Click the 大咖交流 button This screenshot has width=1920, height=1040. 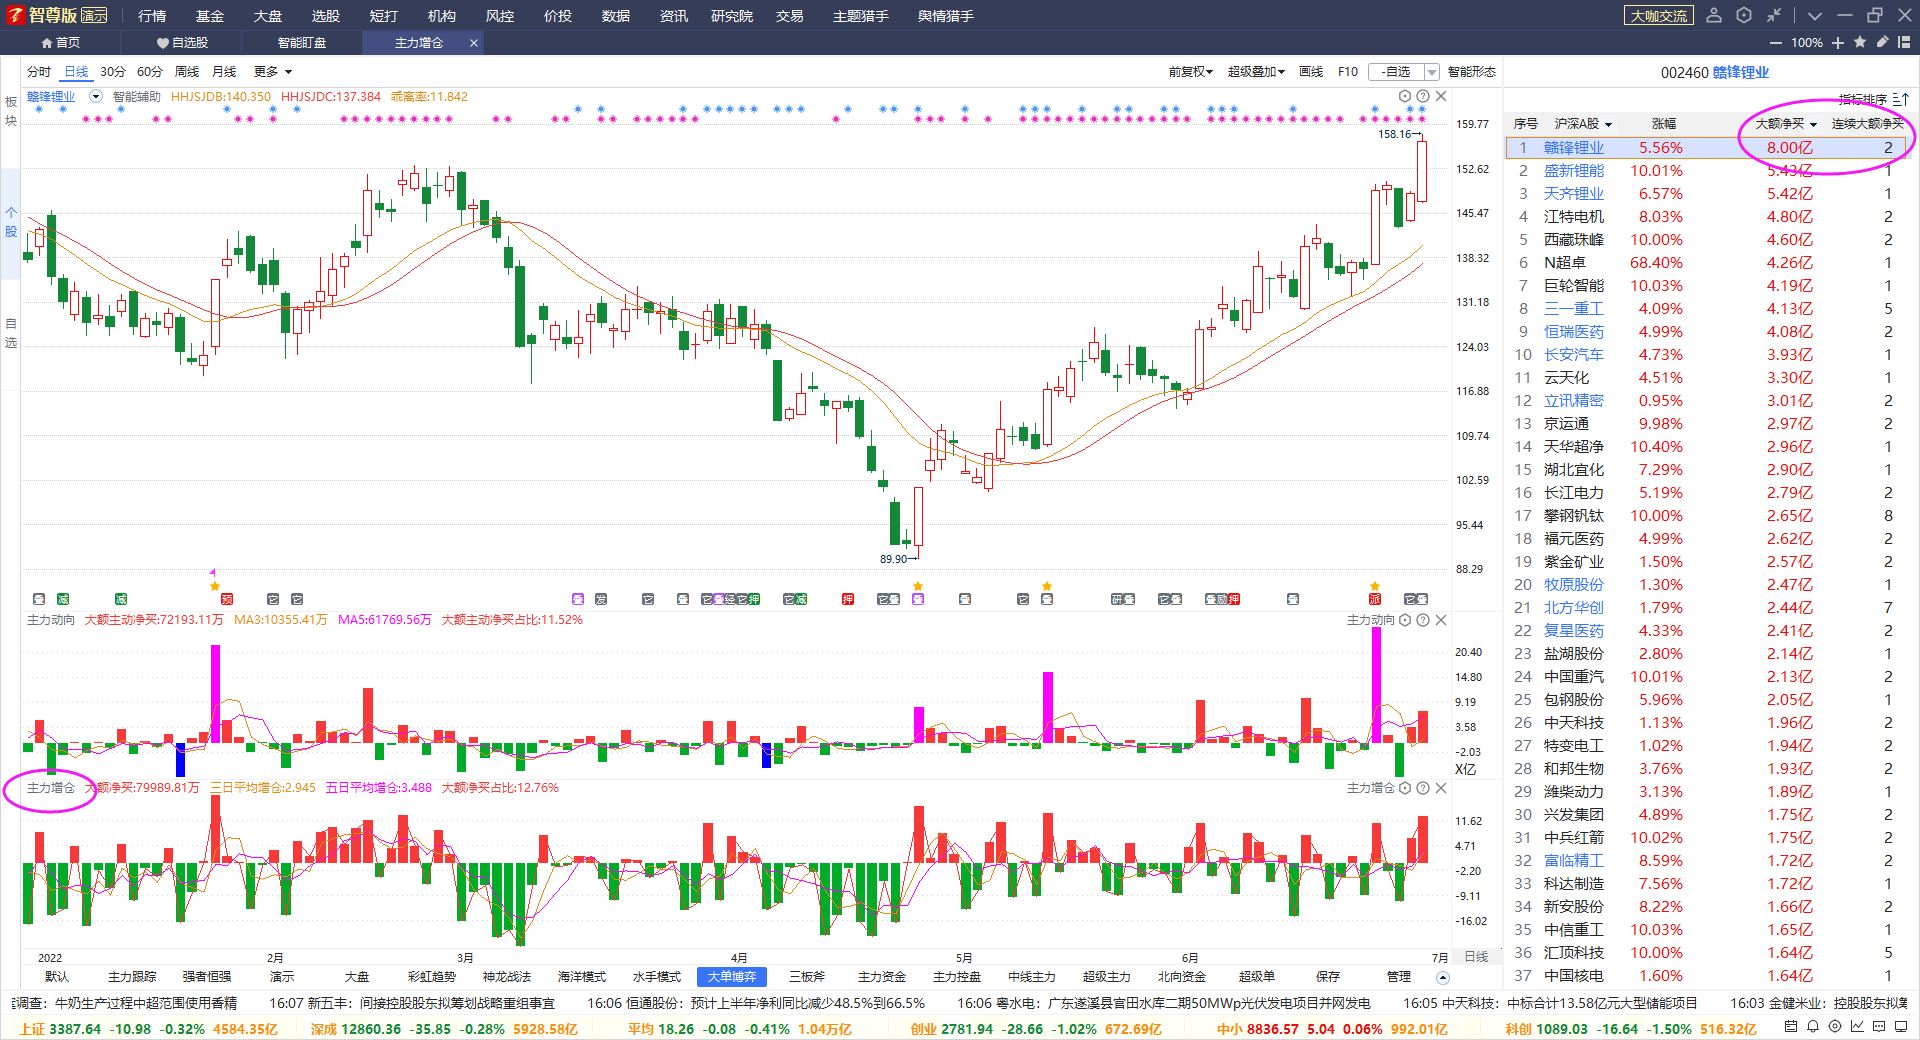click(1659, 16)
